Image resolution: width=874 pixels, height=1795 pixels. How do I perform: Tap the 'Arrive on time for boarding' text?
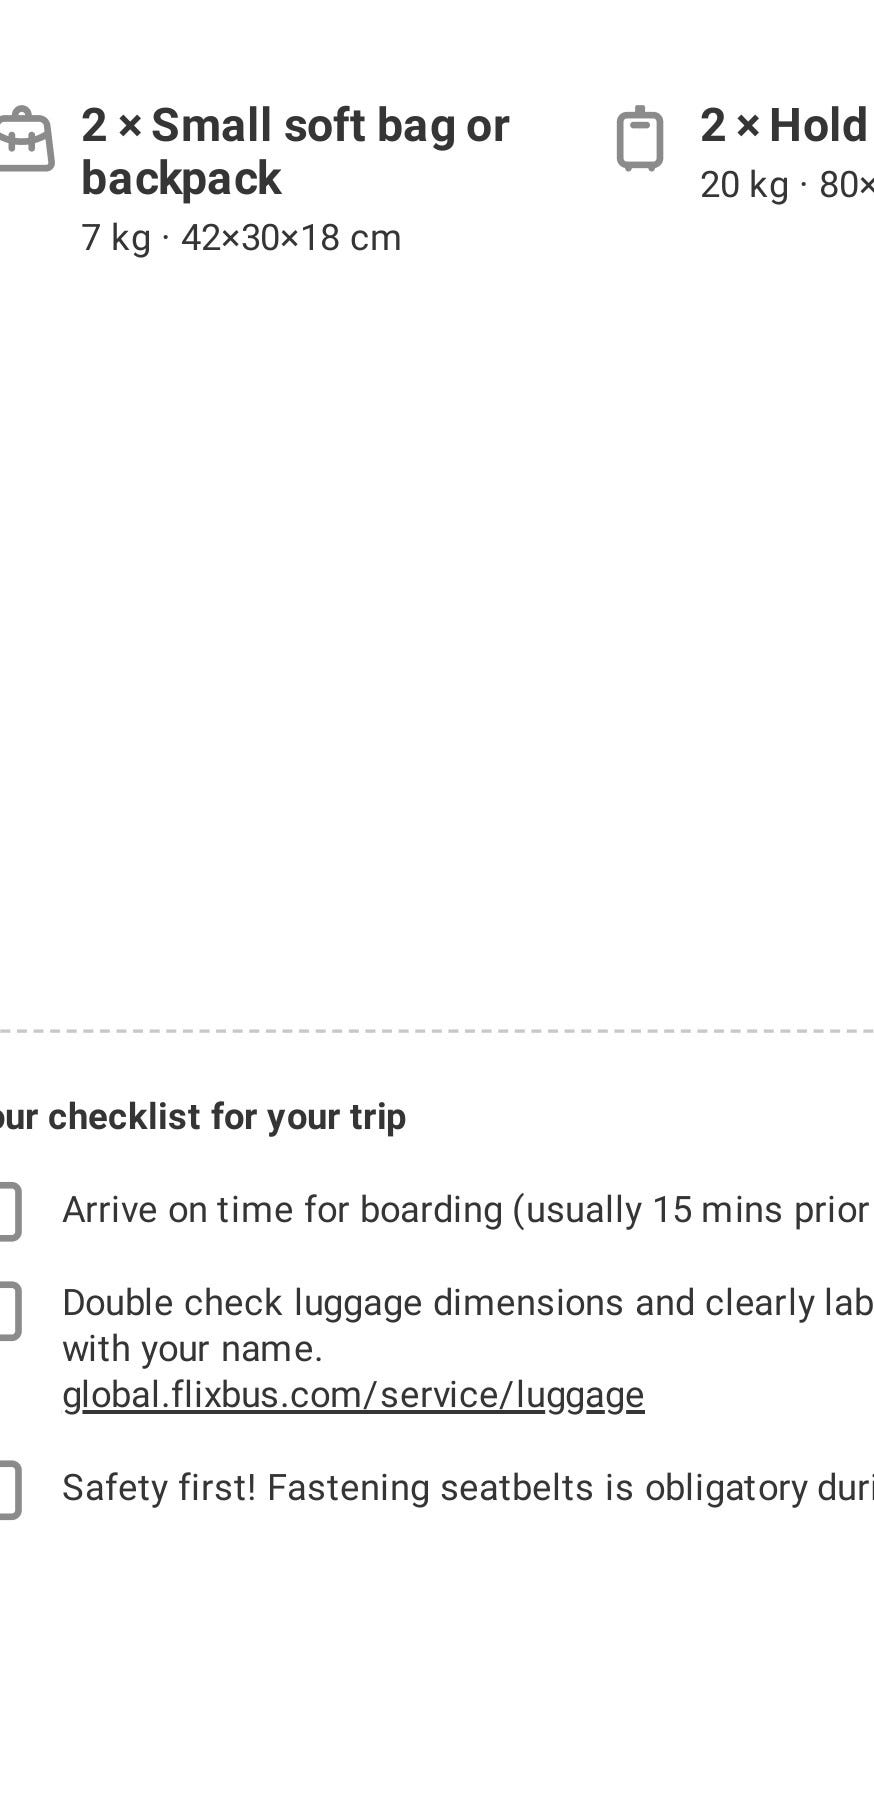pyautogui.click(x=282, y=1210)
